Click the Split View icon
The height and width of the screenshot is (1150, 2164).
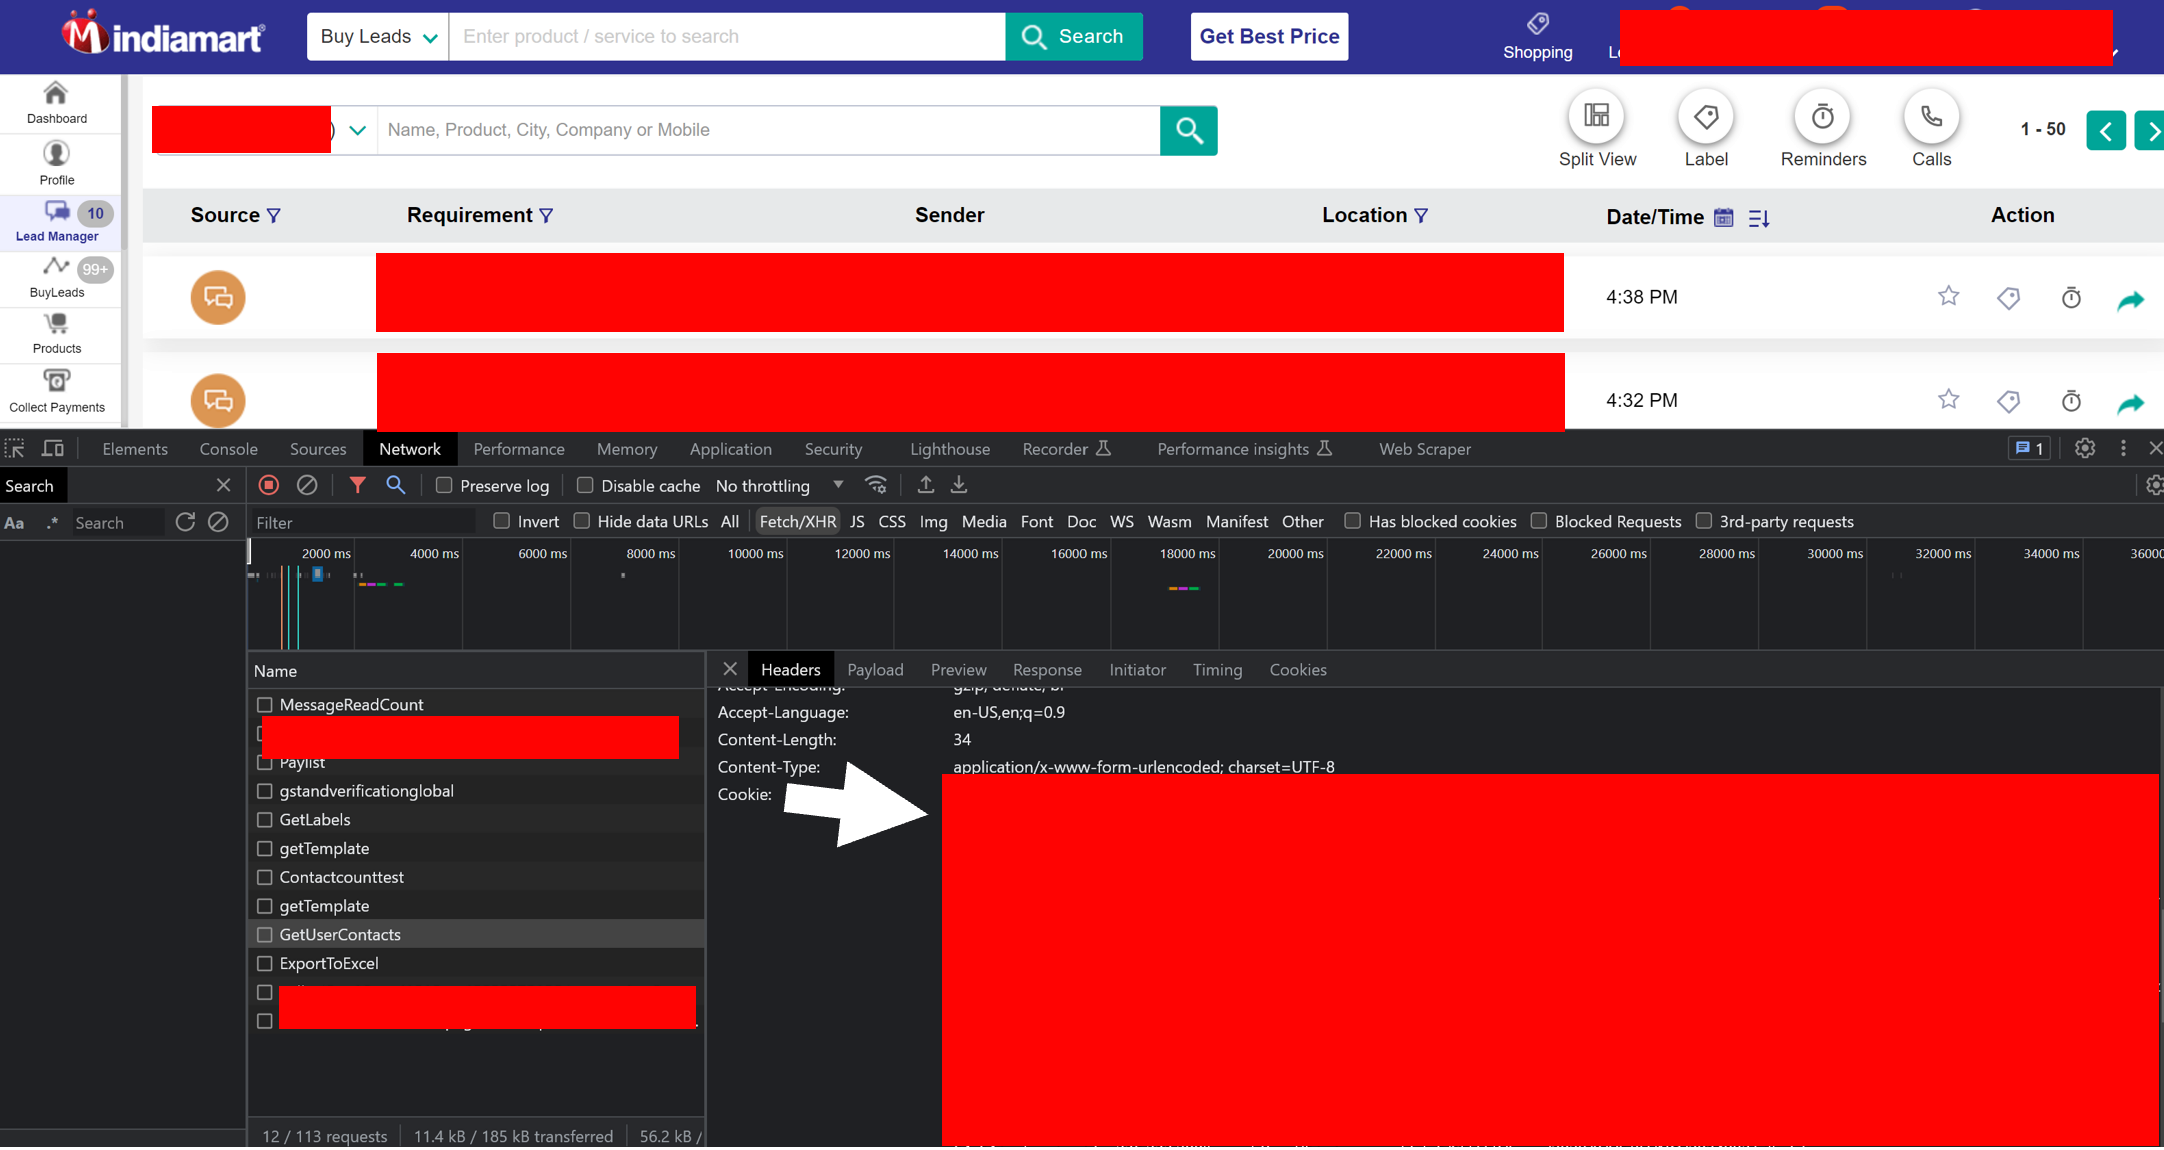click(x=1597, y=117)
